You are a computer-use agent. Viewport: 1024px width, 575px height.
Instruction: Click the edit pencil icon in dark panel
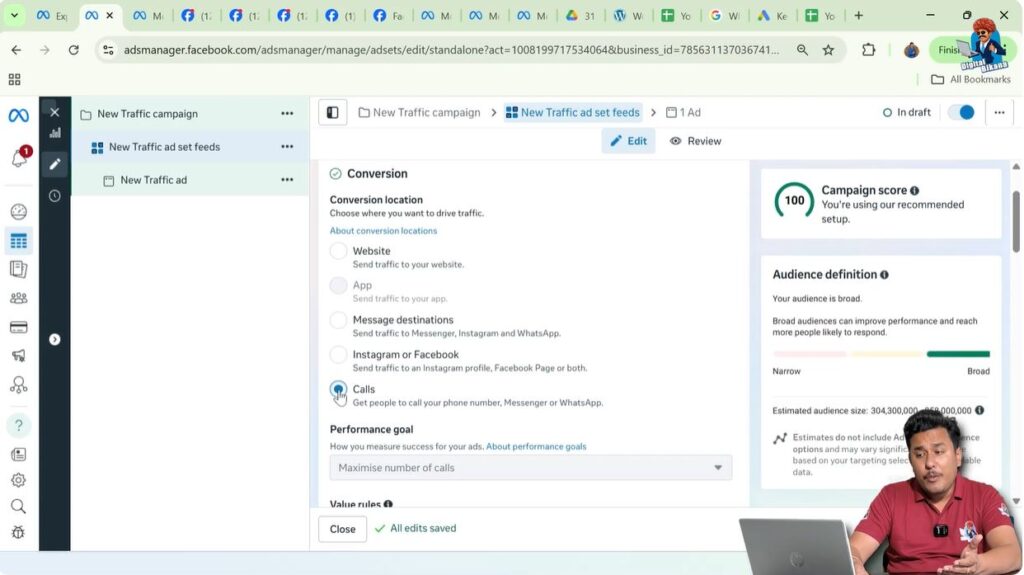point(55,163)
